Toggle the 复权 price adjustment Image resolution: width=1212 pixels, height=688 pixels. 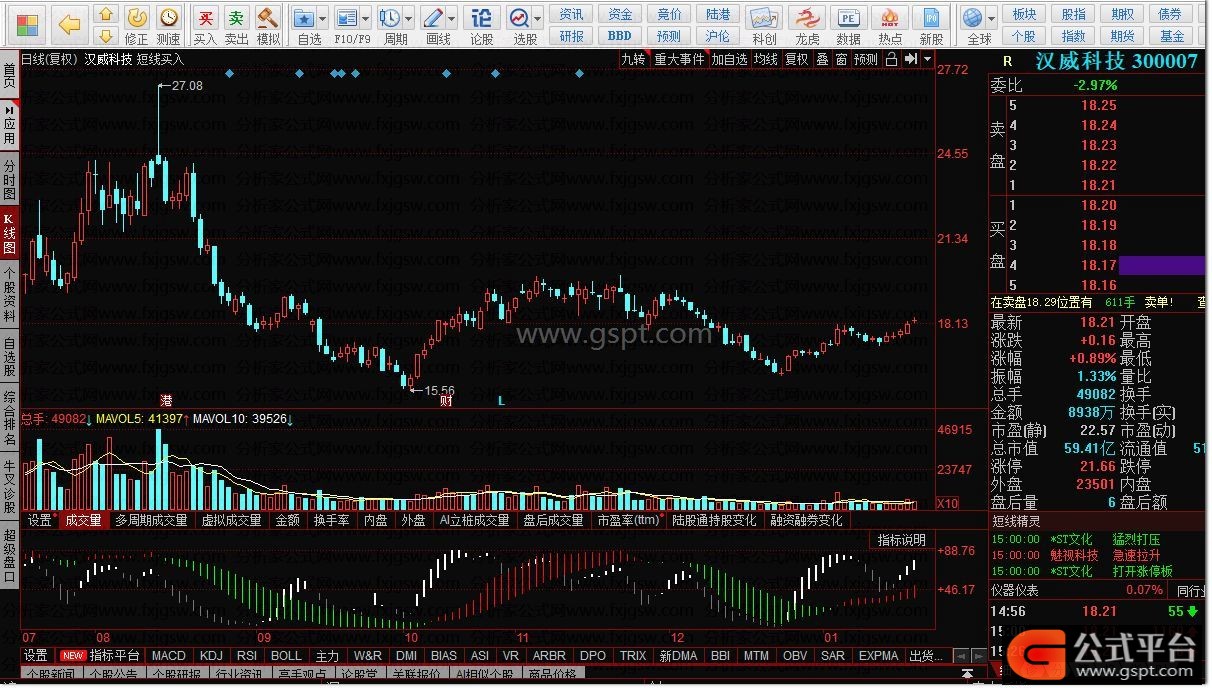(x=796, y=59)
